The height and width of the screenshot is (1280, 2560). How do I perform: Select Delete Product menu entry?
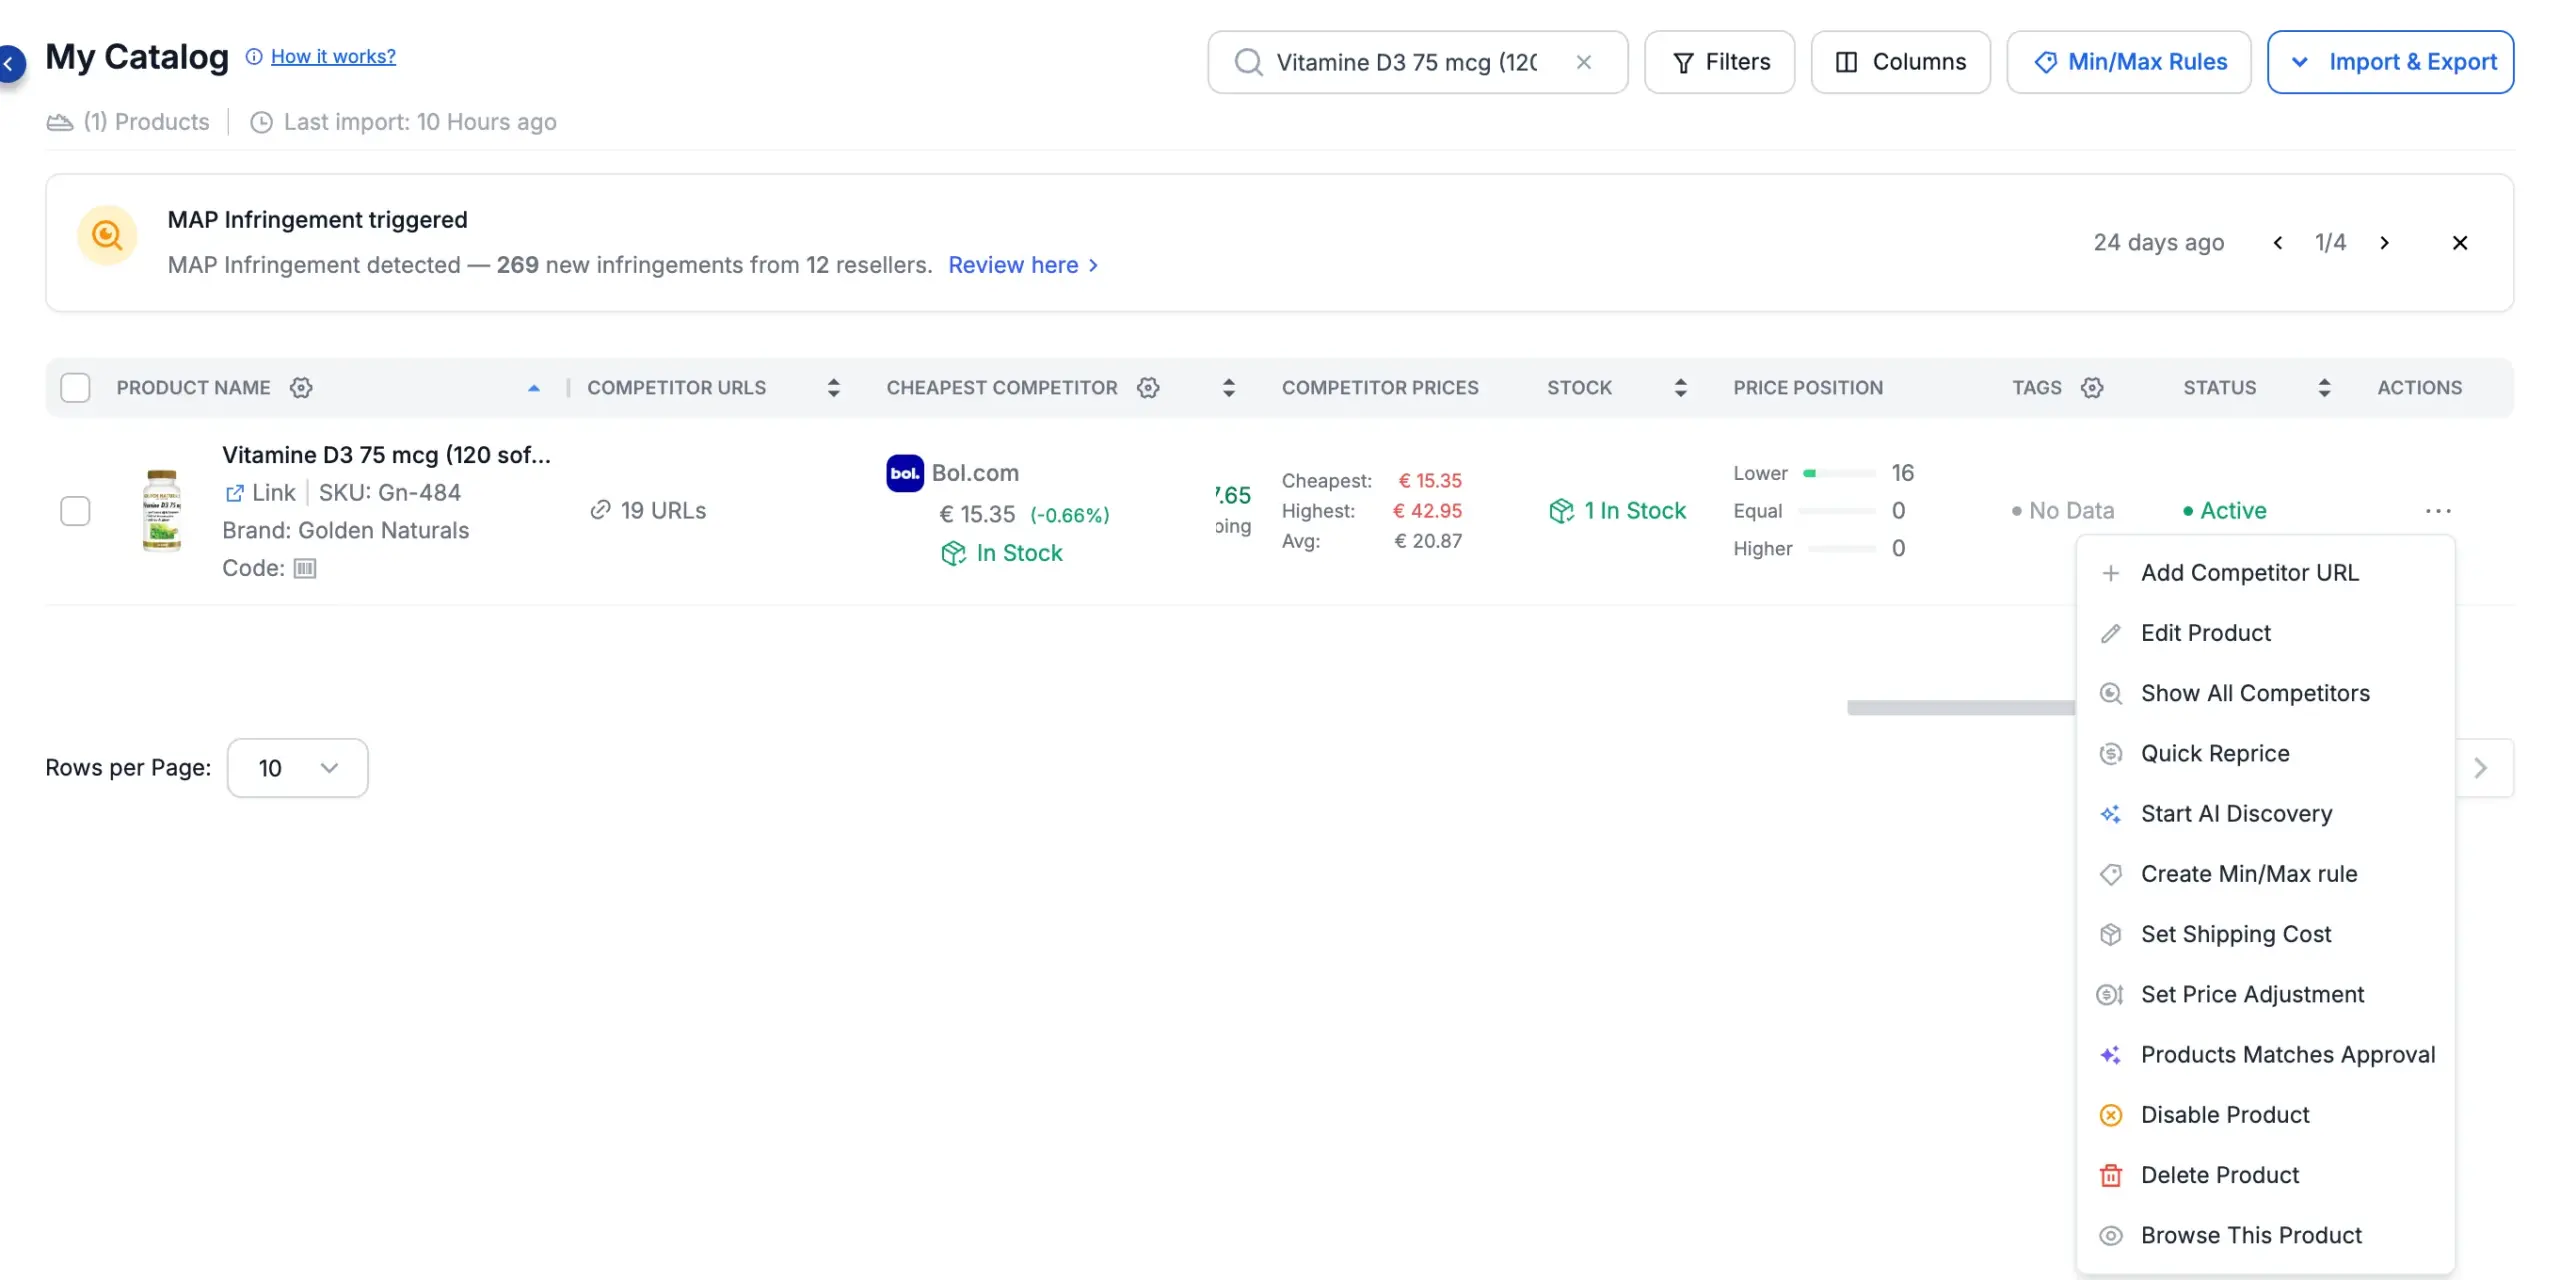point(2265,1175)
